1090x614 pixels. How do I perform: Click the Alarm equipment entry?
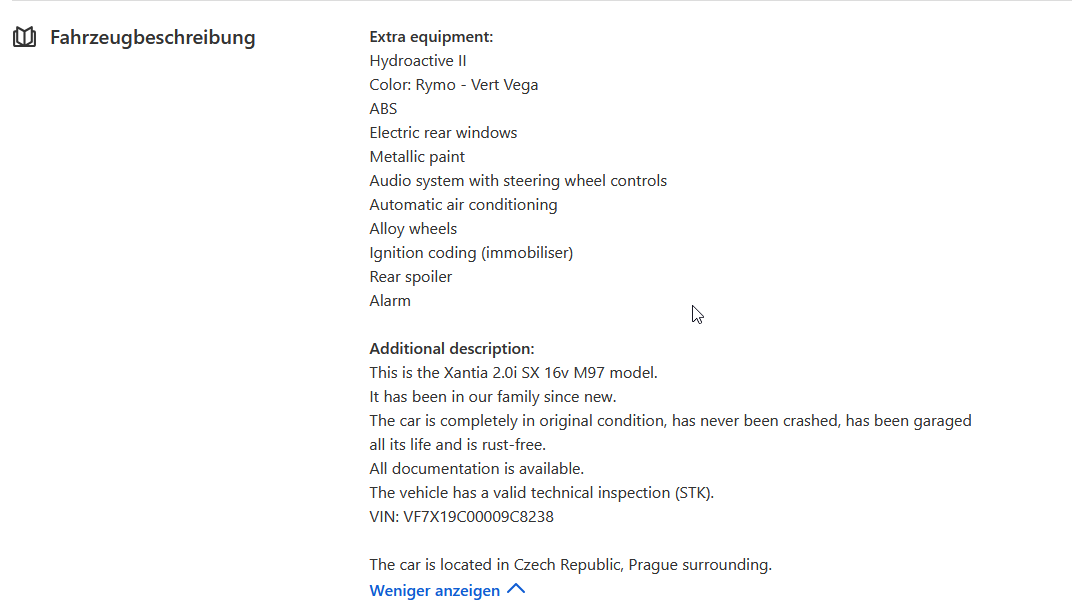click(390, 300)
